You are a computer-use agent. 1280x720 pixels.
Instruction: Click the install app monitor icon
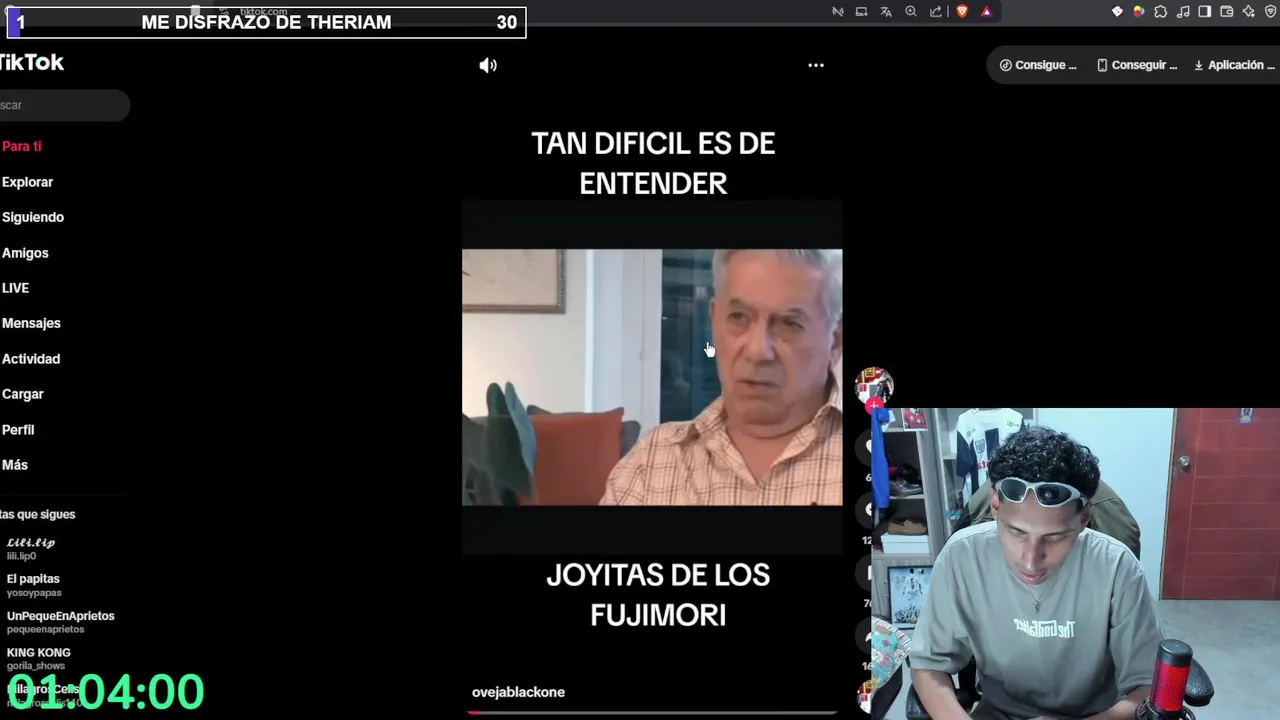pyautogui.click(x=862, y=12)
